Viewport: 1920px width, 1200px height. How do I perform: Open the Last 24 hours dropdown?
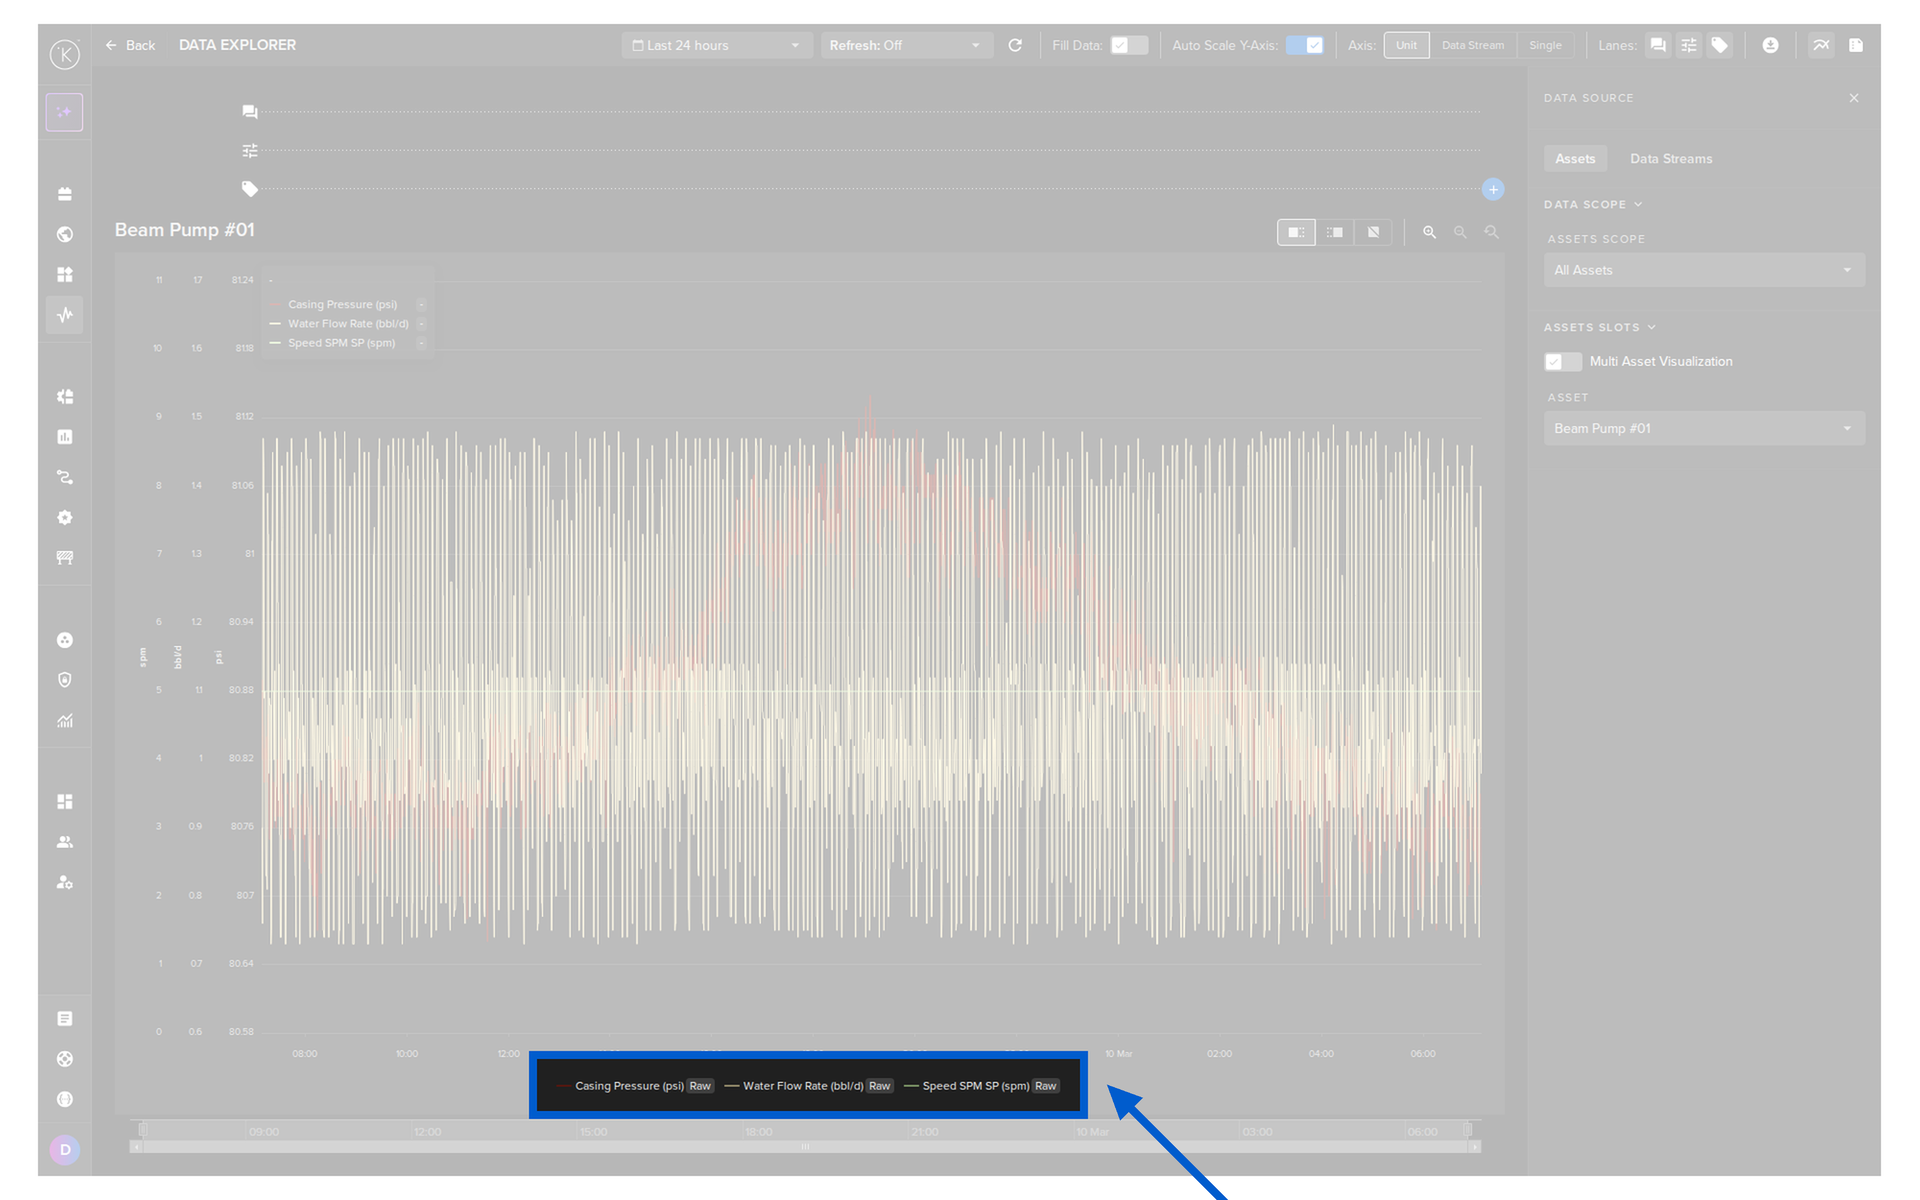(716, 45)
